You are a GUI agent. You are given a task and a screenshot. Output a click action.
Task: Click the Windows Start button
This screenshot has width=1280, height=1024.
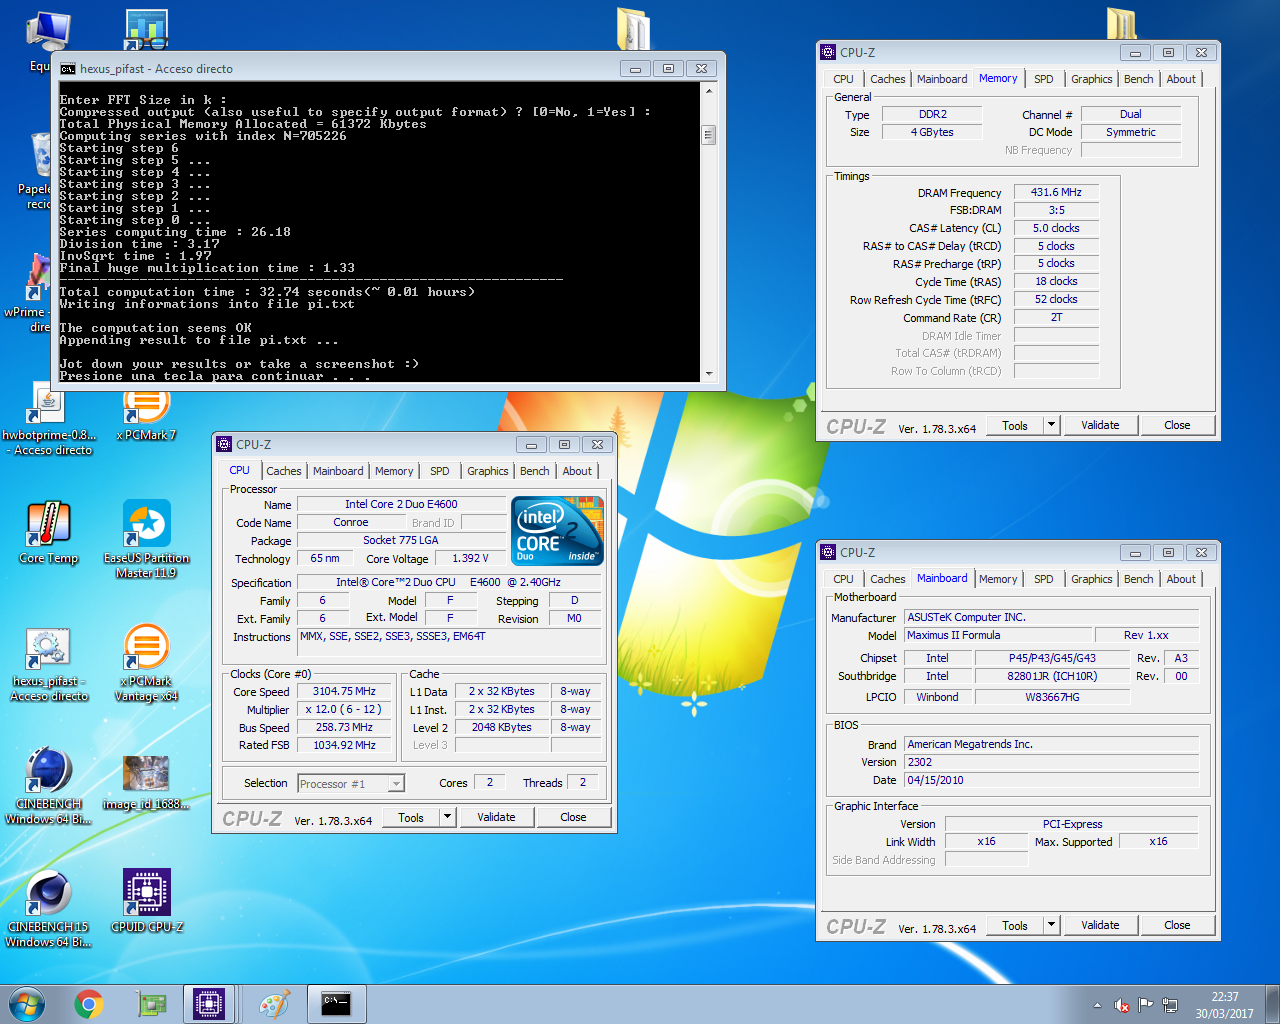click(x=27, y=1003)
